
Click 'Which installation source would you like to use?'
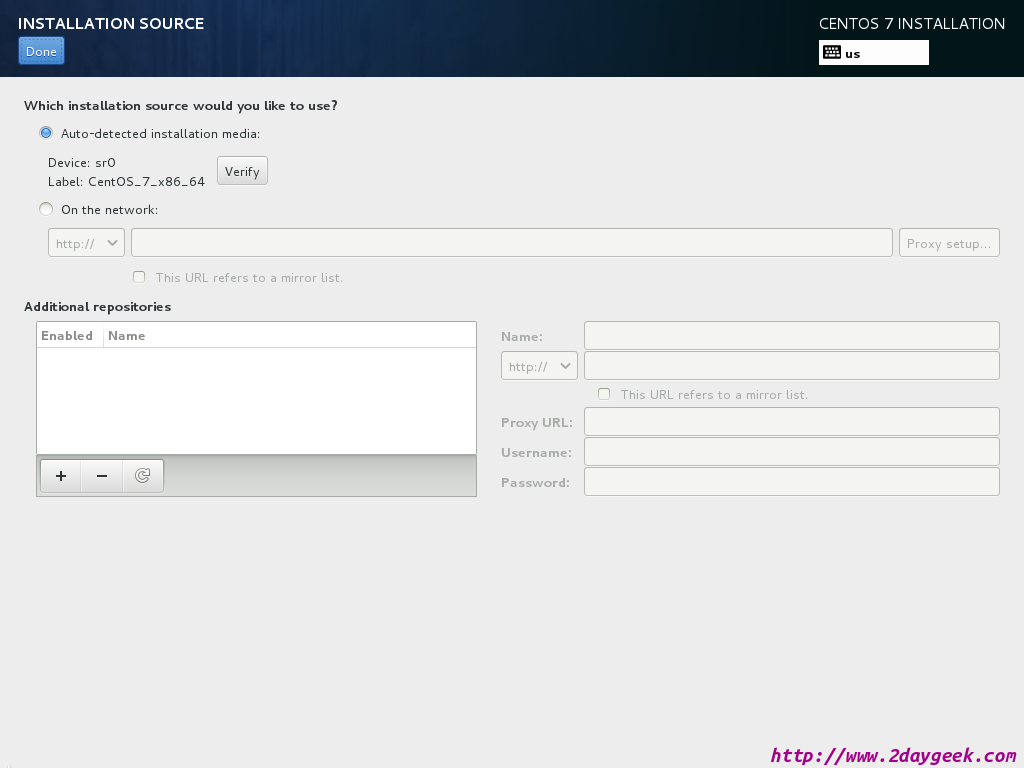(x=181, y=106)
